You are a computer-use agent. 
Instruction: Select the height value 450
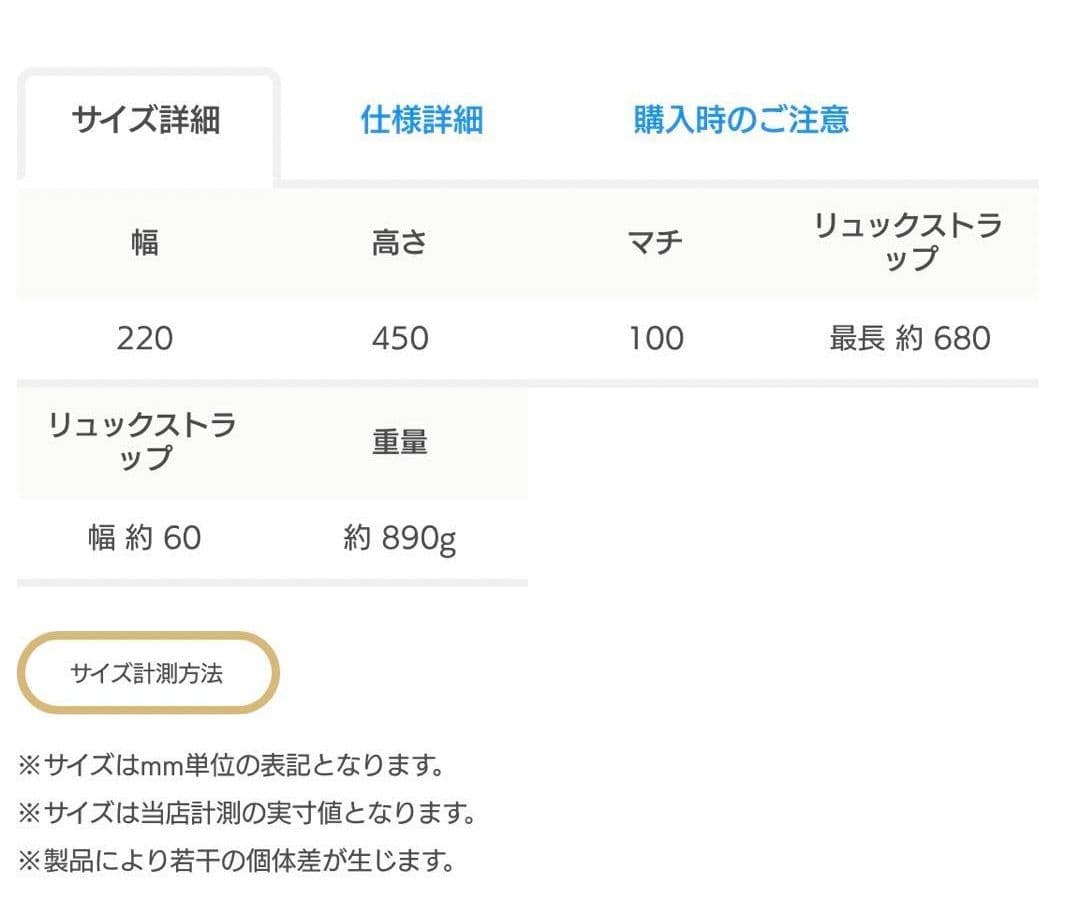click(x=398, y=339)
